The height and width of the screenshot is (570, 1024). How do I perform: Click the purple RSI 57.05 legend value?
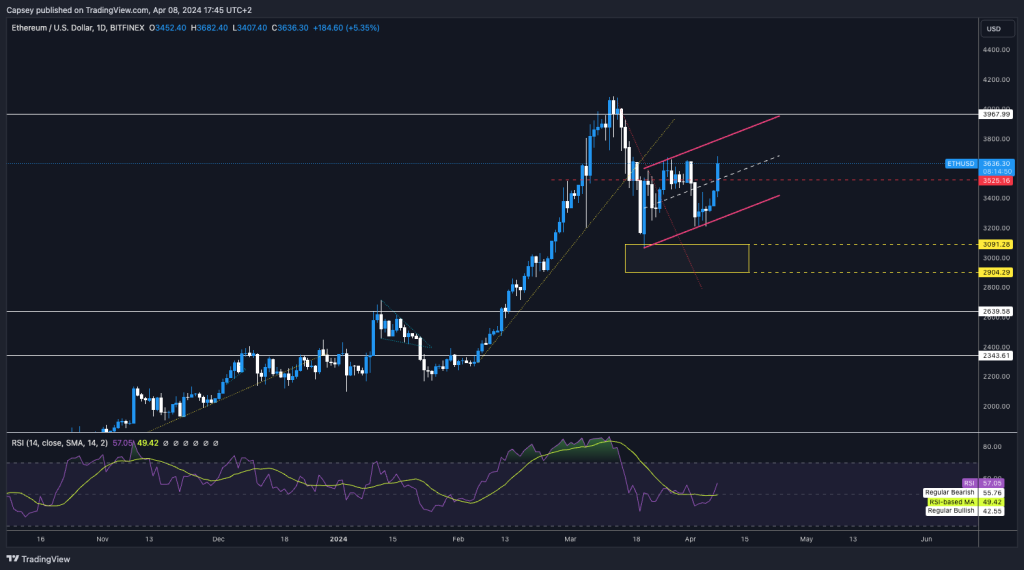point(122,443)
